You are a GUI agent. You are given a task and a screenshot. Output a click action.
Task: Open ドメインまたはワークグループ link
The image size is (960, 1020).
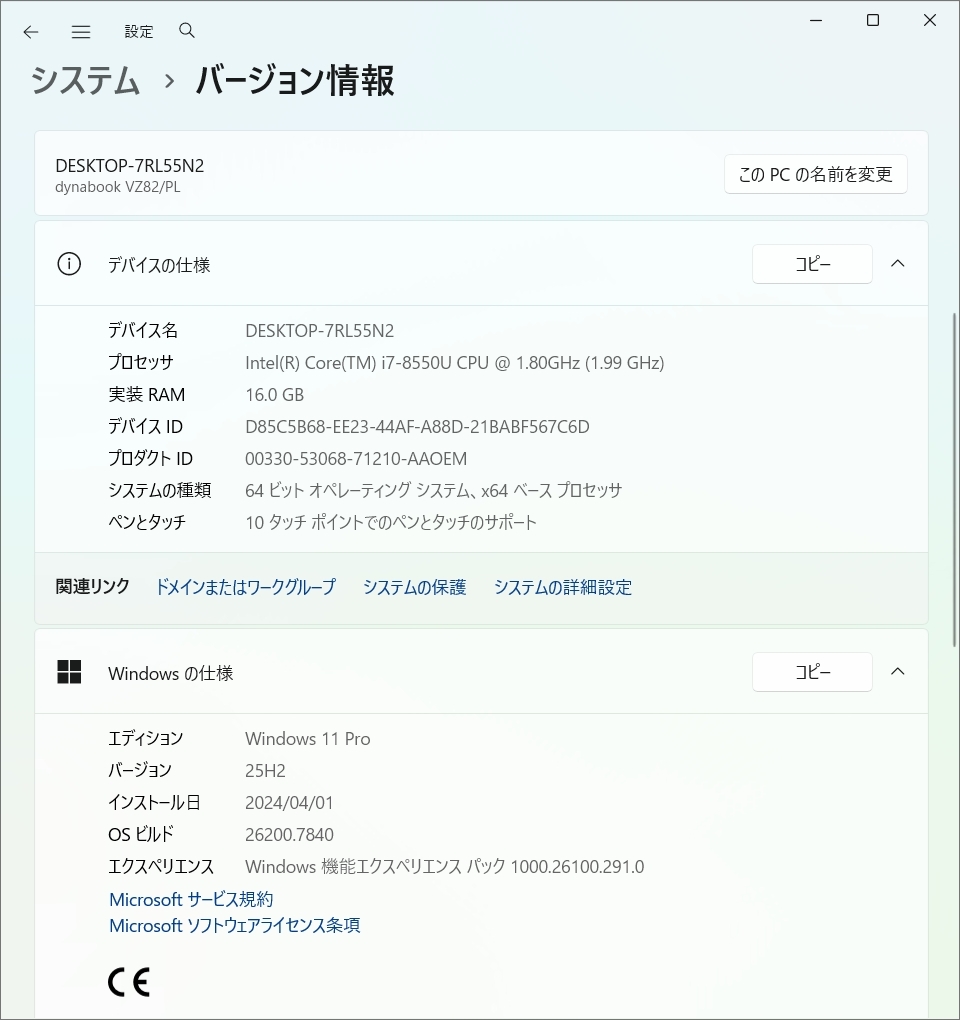pyautogui.click(x=245, y=587)
